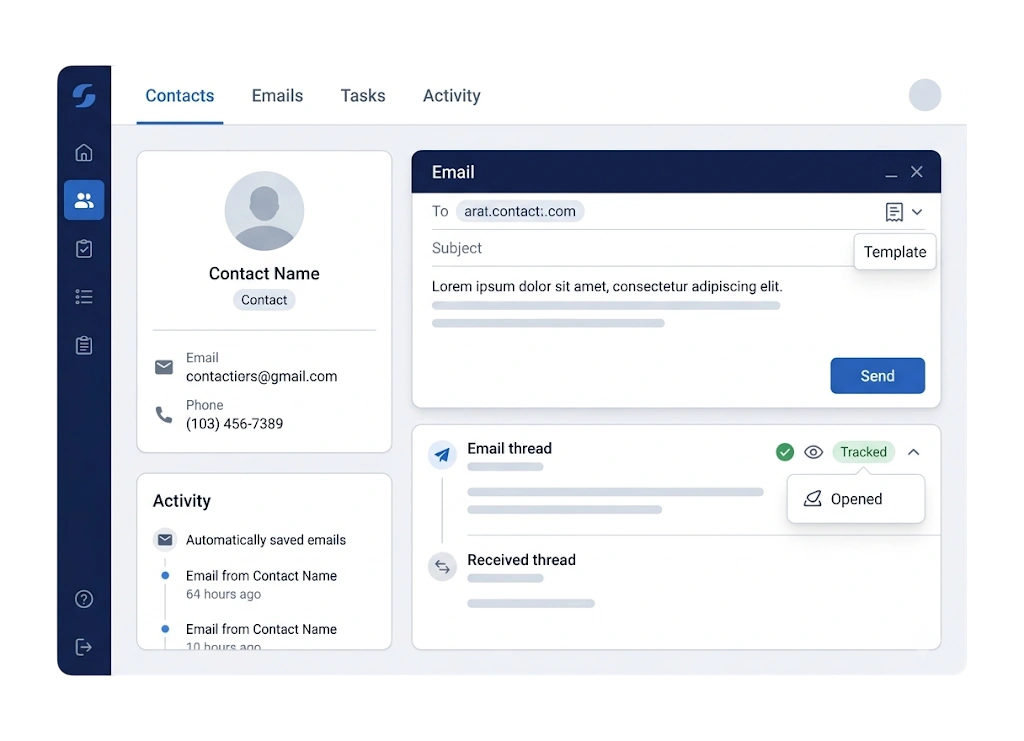The image size is (1024, 741).
Task: Click the Send button
Action: (x=877, y=375)
